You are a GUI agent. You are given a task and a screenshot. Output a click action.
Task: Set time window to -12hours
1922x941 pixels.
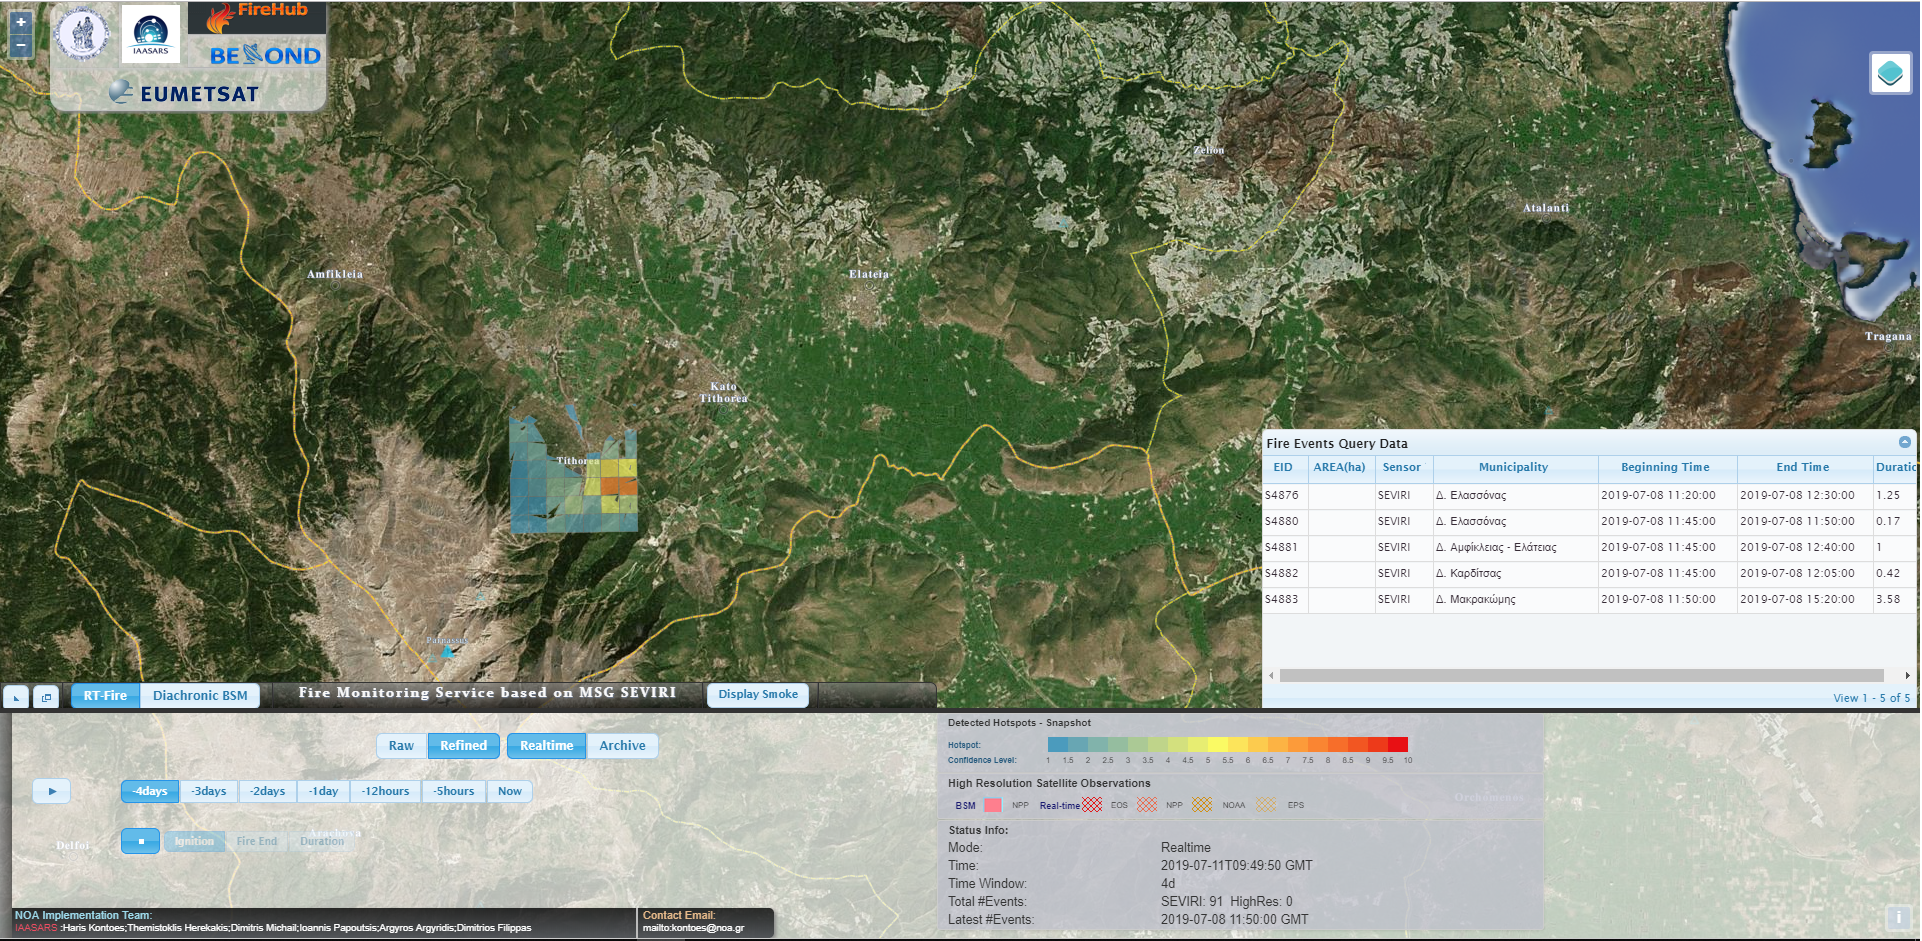tap(386, 791)
